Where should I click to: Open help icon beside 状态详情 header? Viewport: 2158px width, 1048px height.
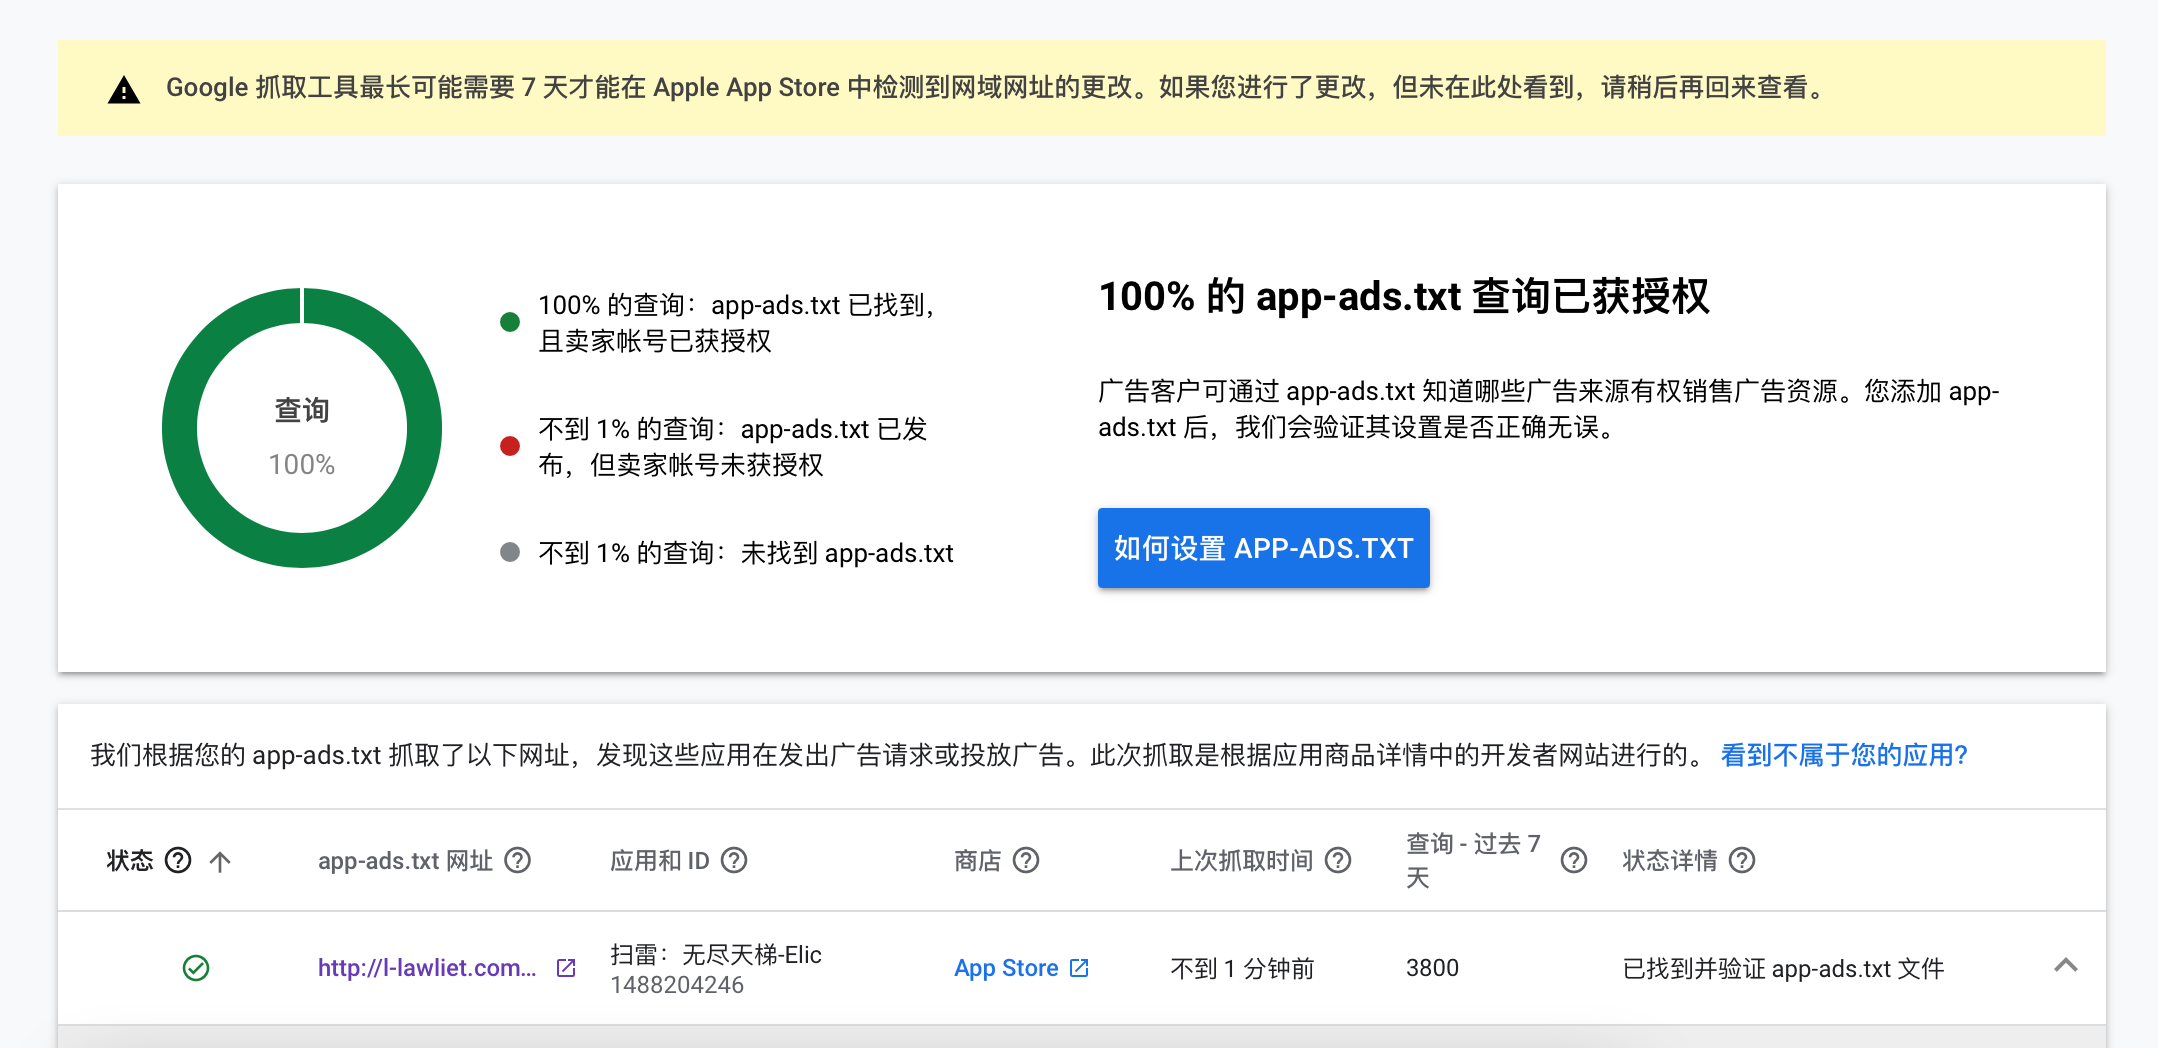(1742, 860)
